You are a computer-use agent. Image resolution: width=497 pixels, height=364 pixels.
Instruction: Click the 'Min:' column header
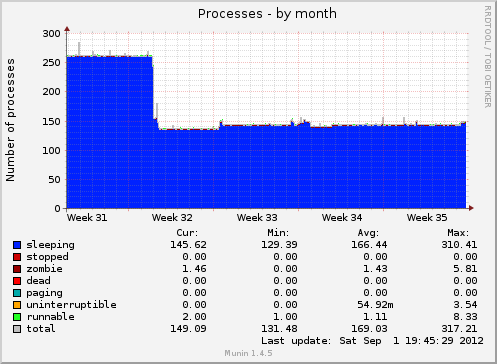[278, 233]
